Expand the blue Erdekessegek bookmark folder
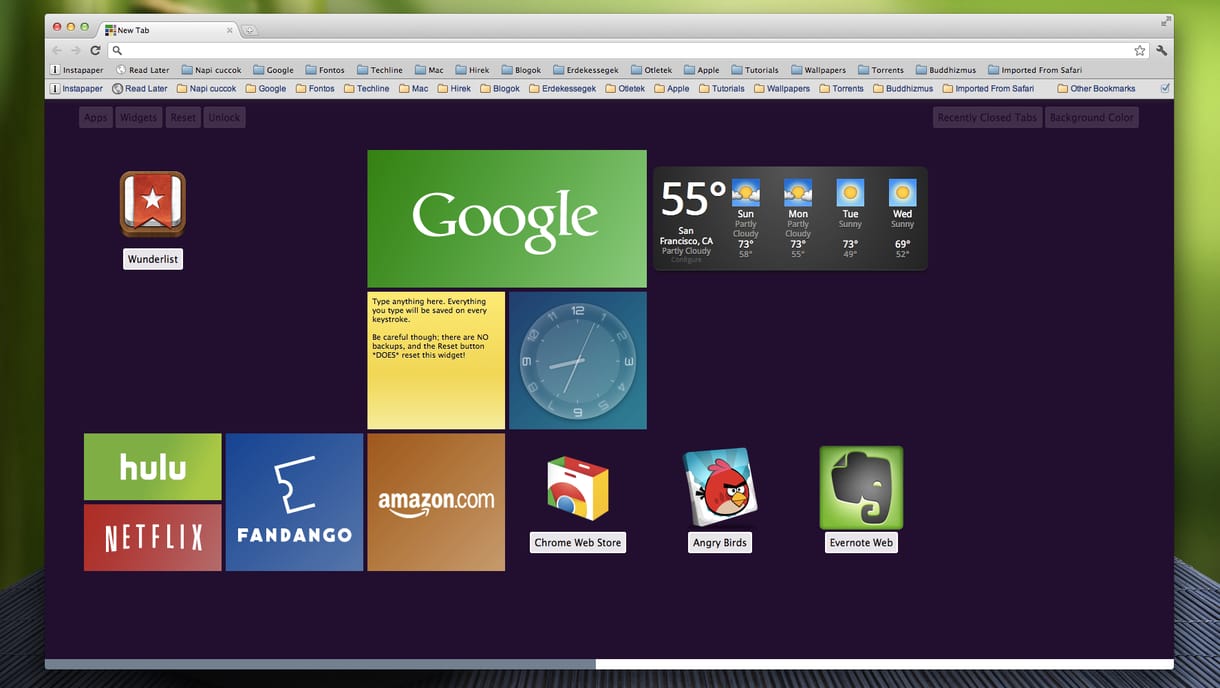1220x688 pixels. (586, 70)
